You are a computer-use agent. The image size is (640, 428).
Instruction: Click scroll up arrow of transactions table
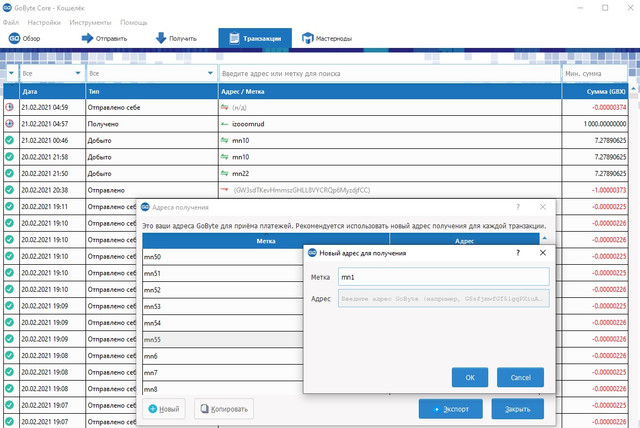coord(633,88)
